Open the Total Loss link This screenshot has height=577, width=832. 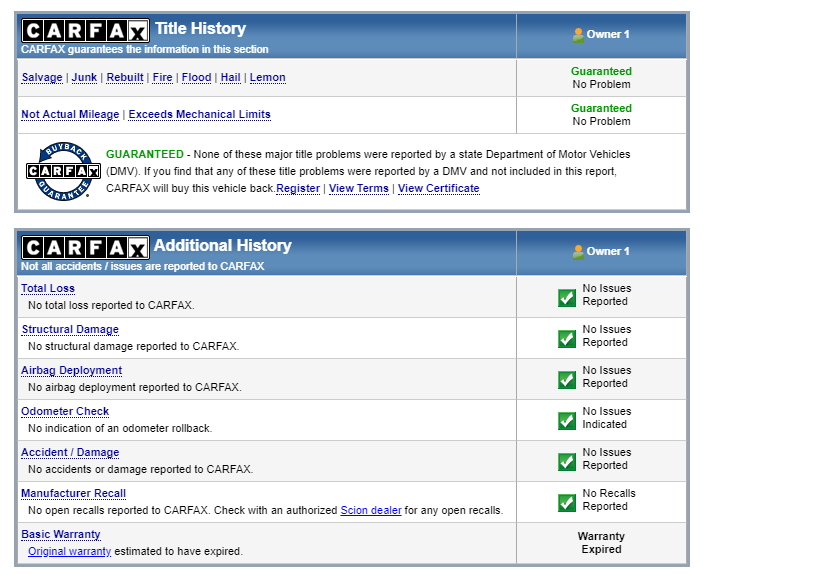point(48,288)
